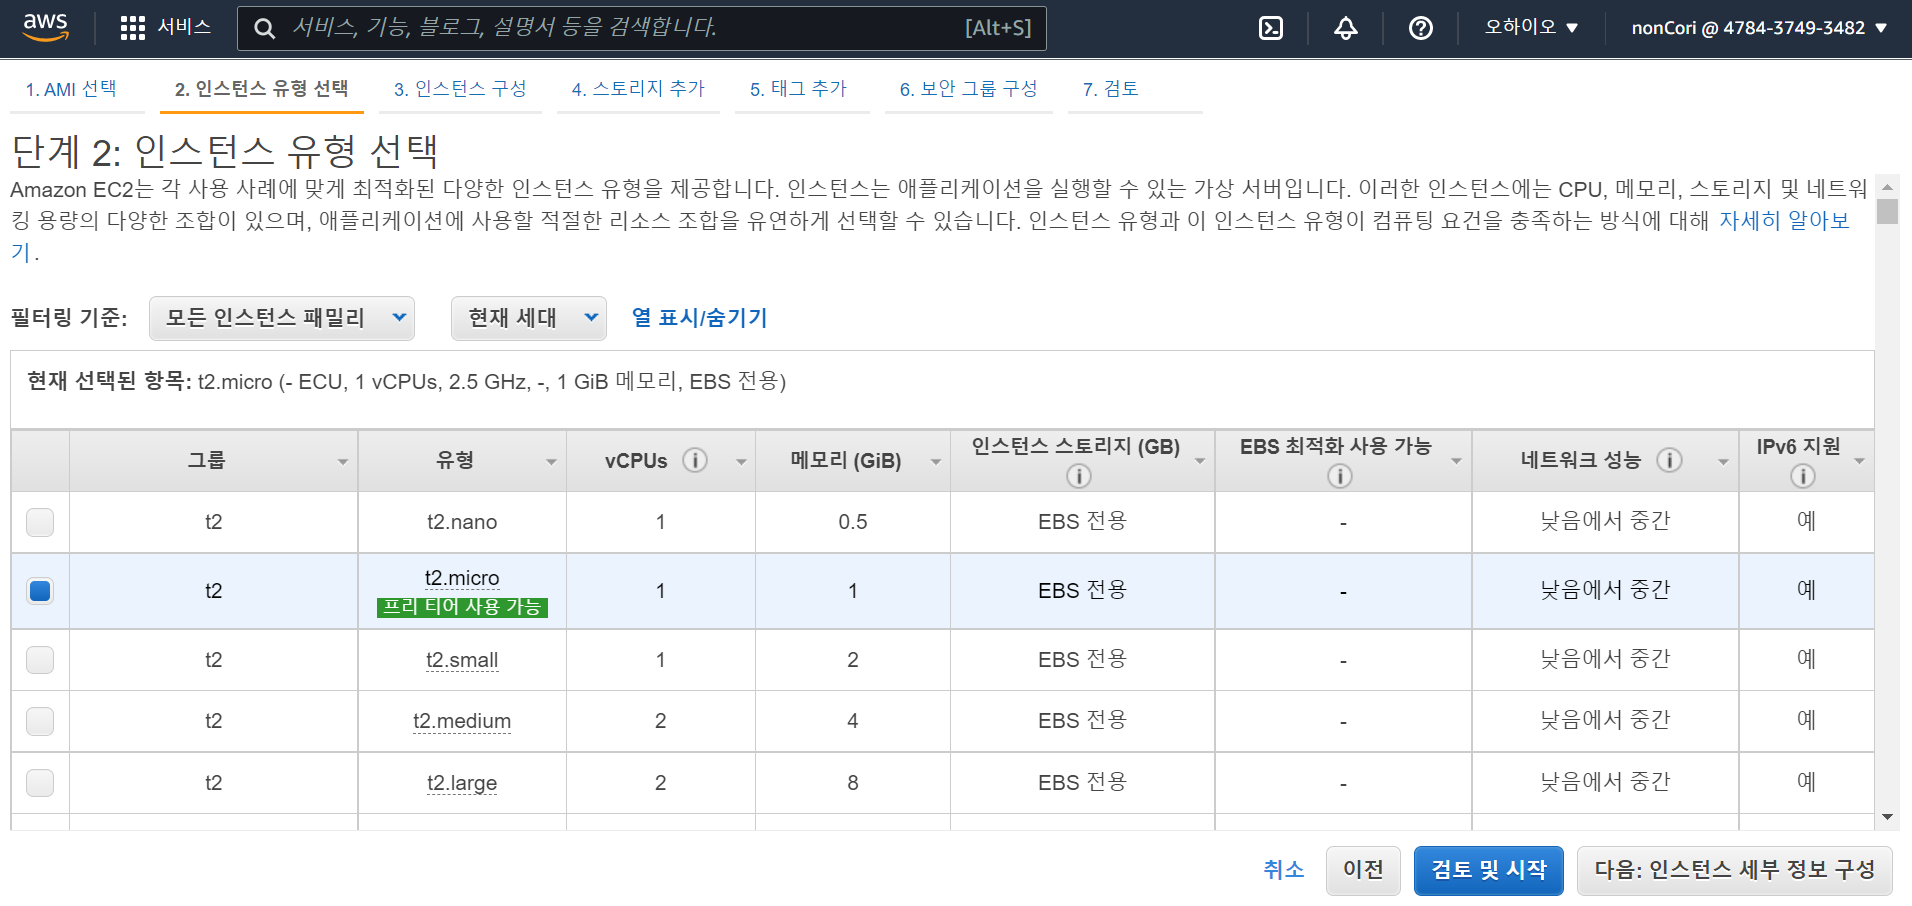1912x906 pixels.
Task: Go to step 3 인스턴스 구성 tab
Action: click(x=460, y=89)
